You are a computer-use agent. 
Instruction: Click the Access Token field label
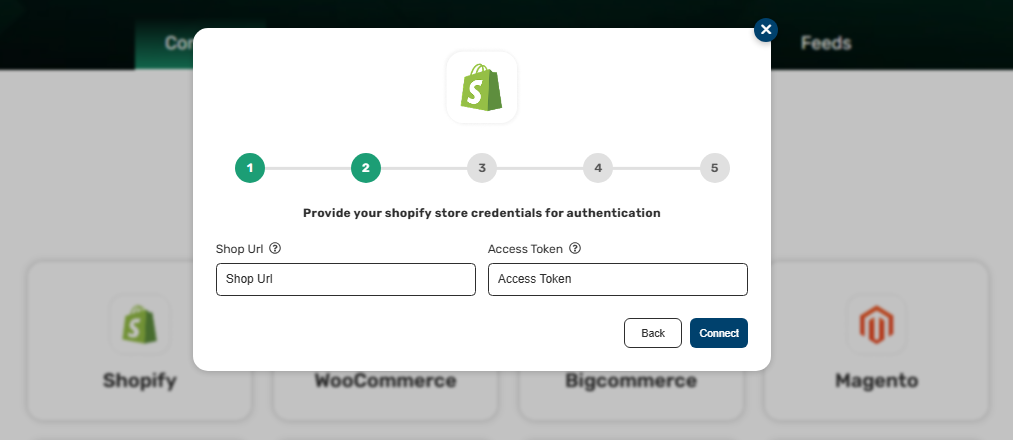point(525,249)
